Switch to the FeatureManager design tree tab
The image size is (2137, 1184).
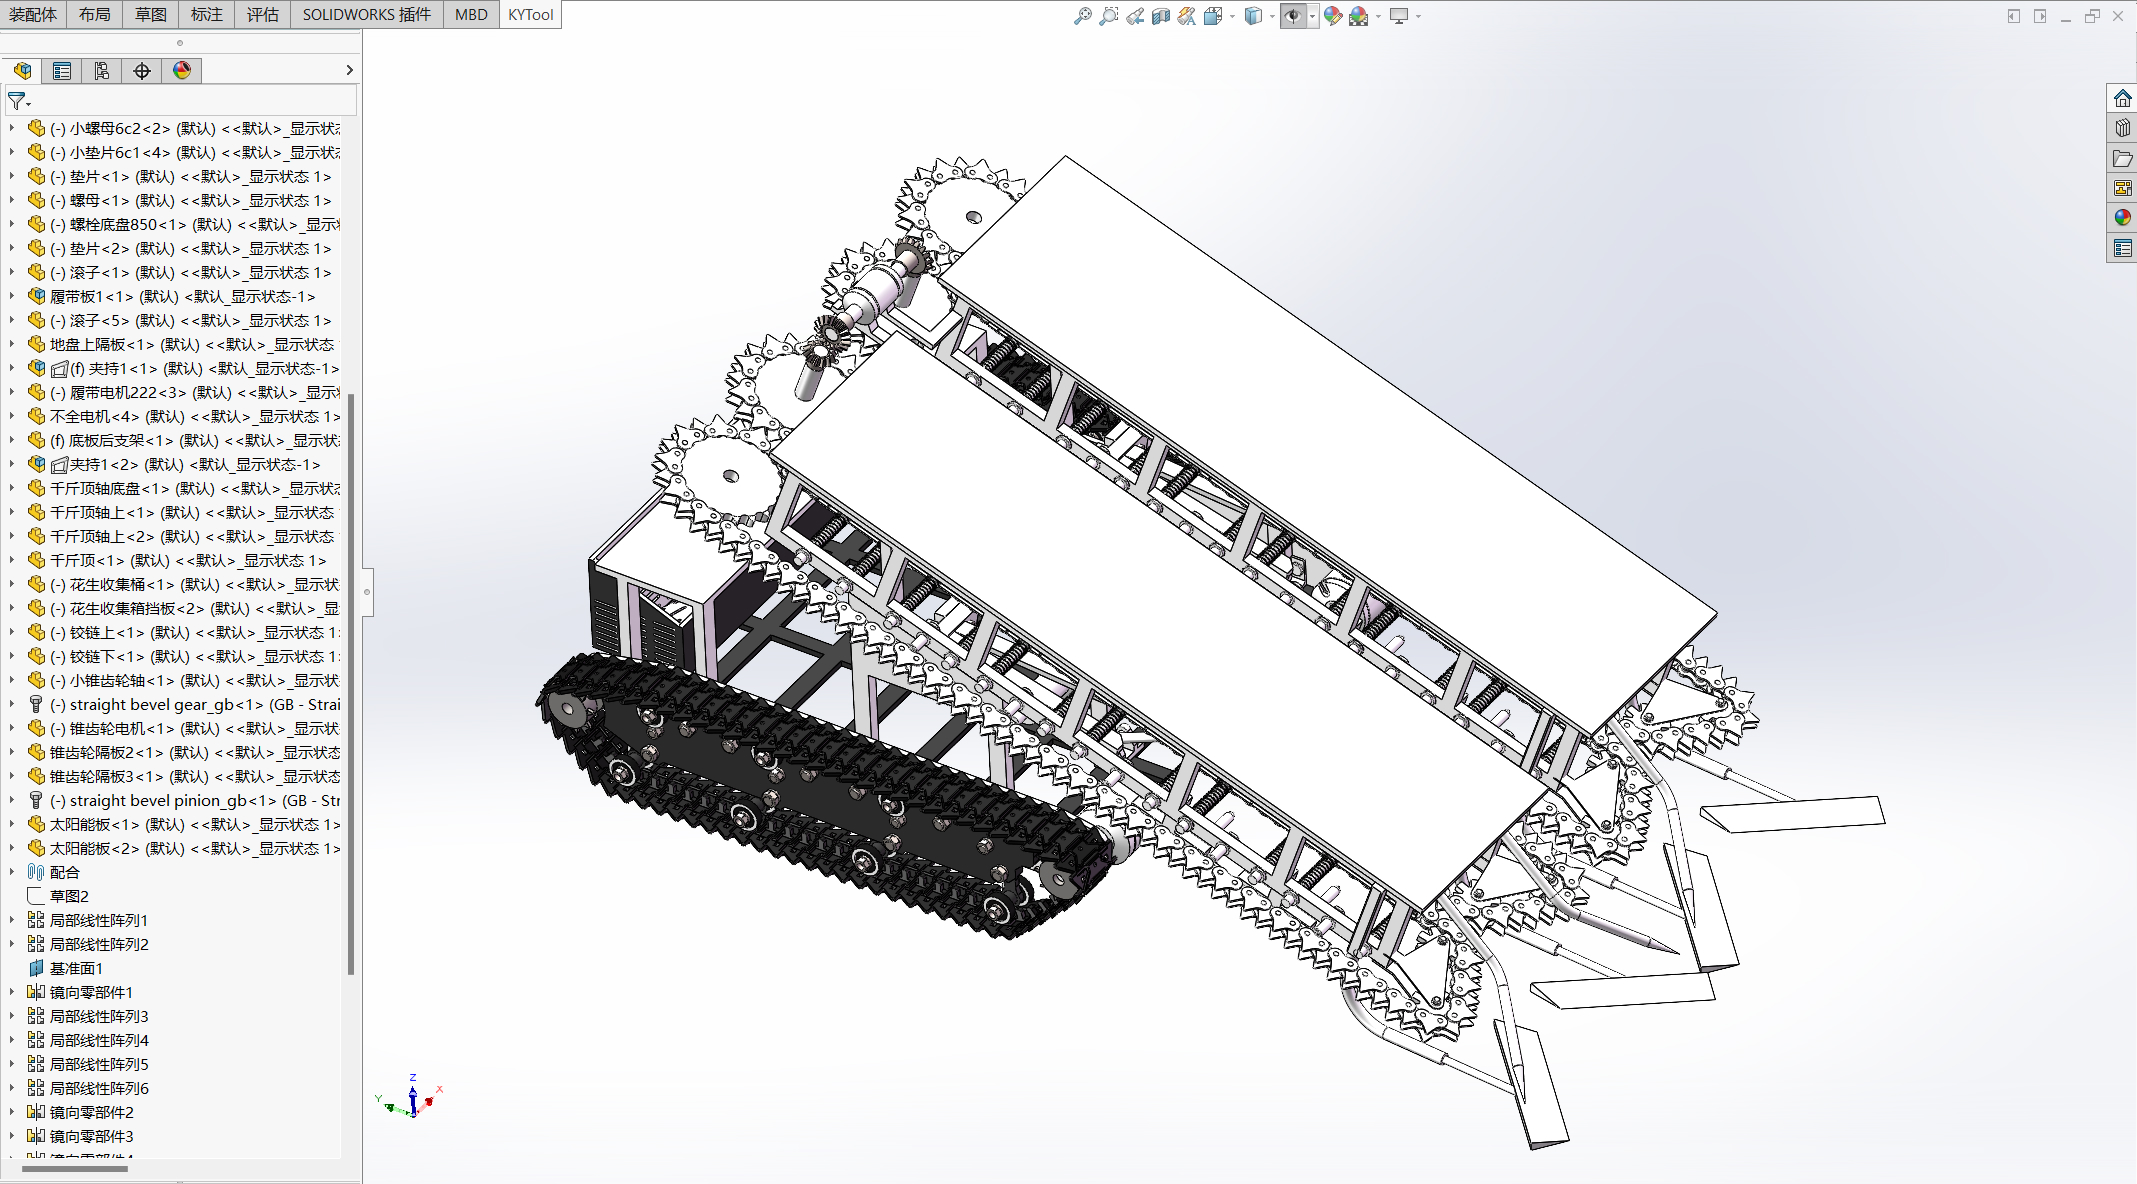coord(22,70)
